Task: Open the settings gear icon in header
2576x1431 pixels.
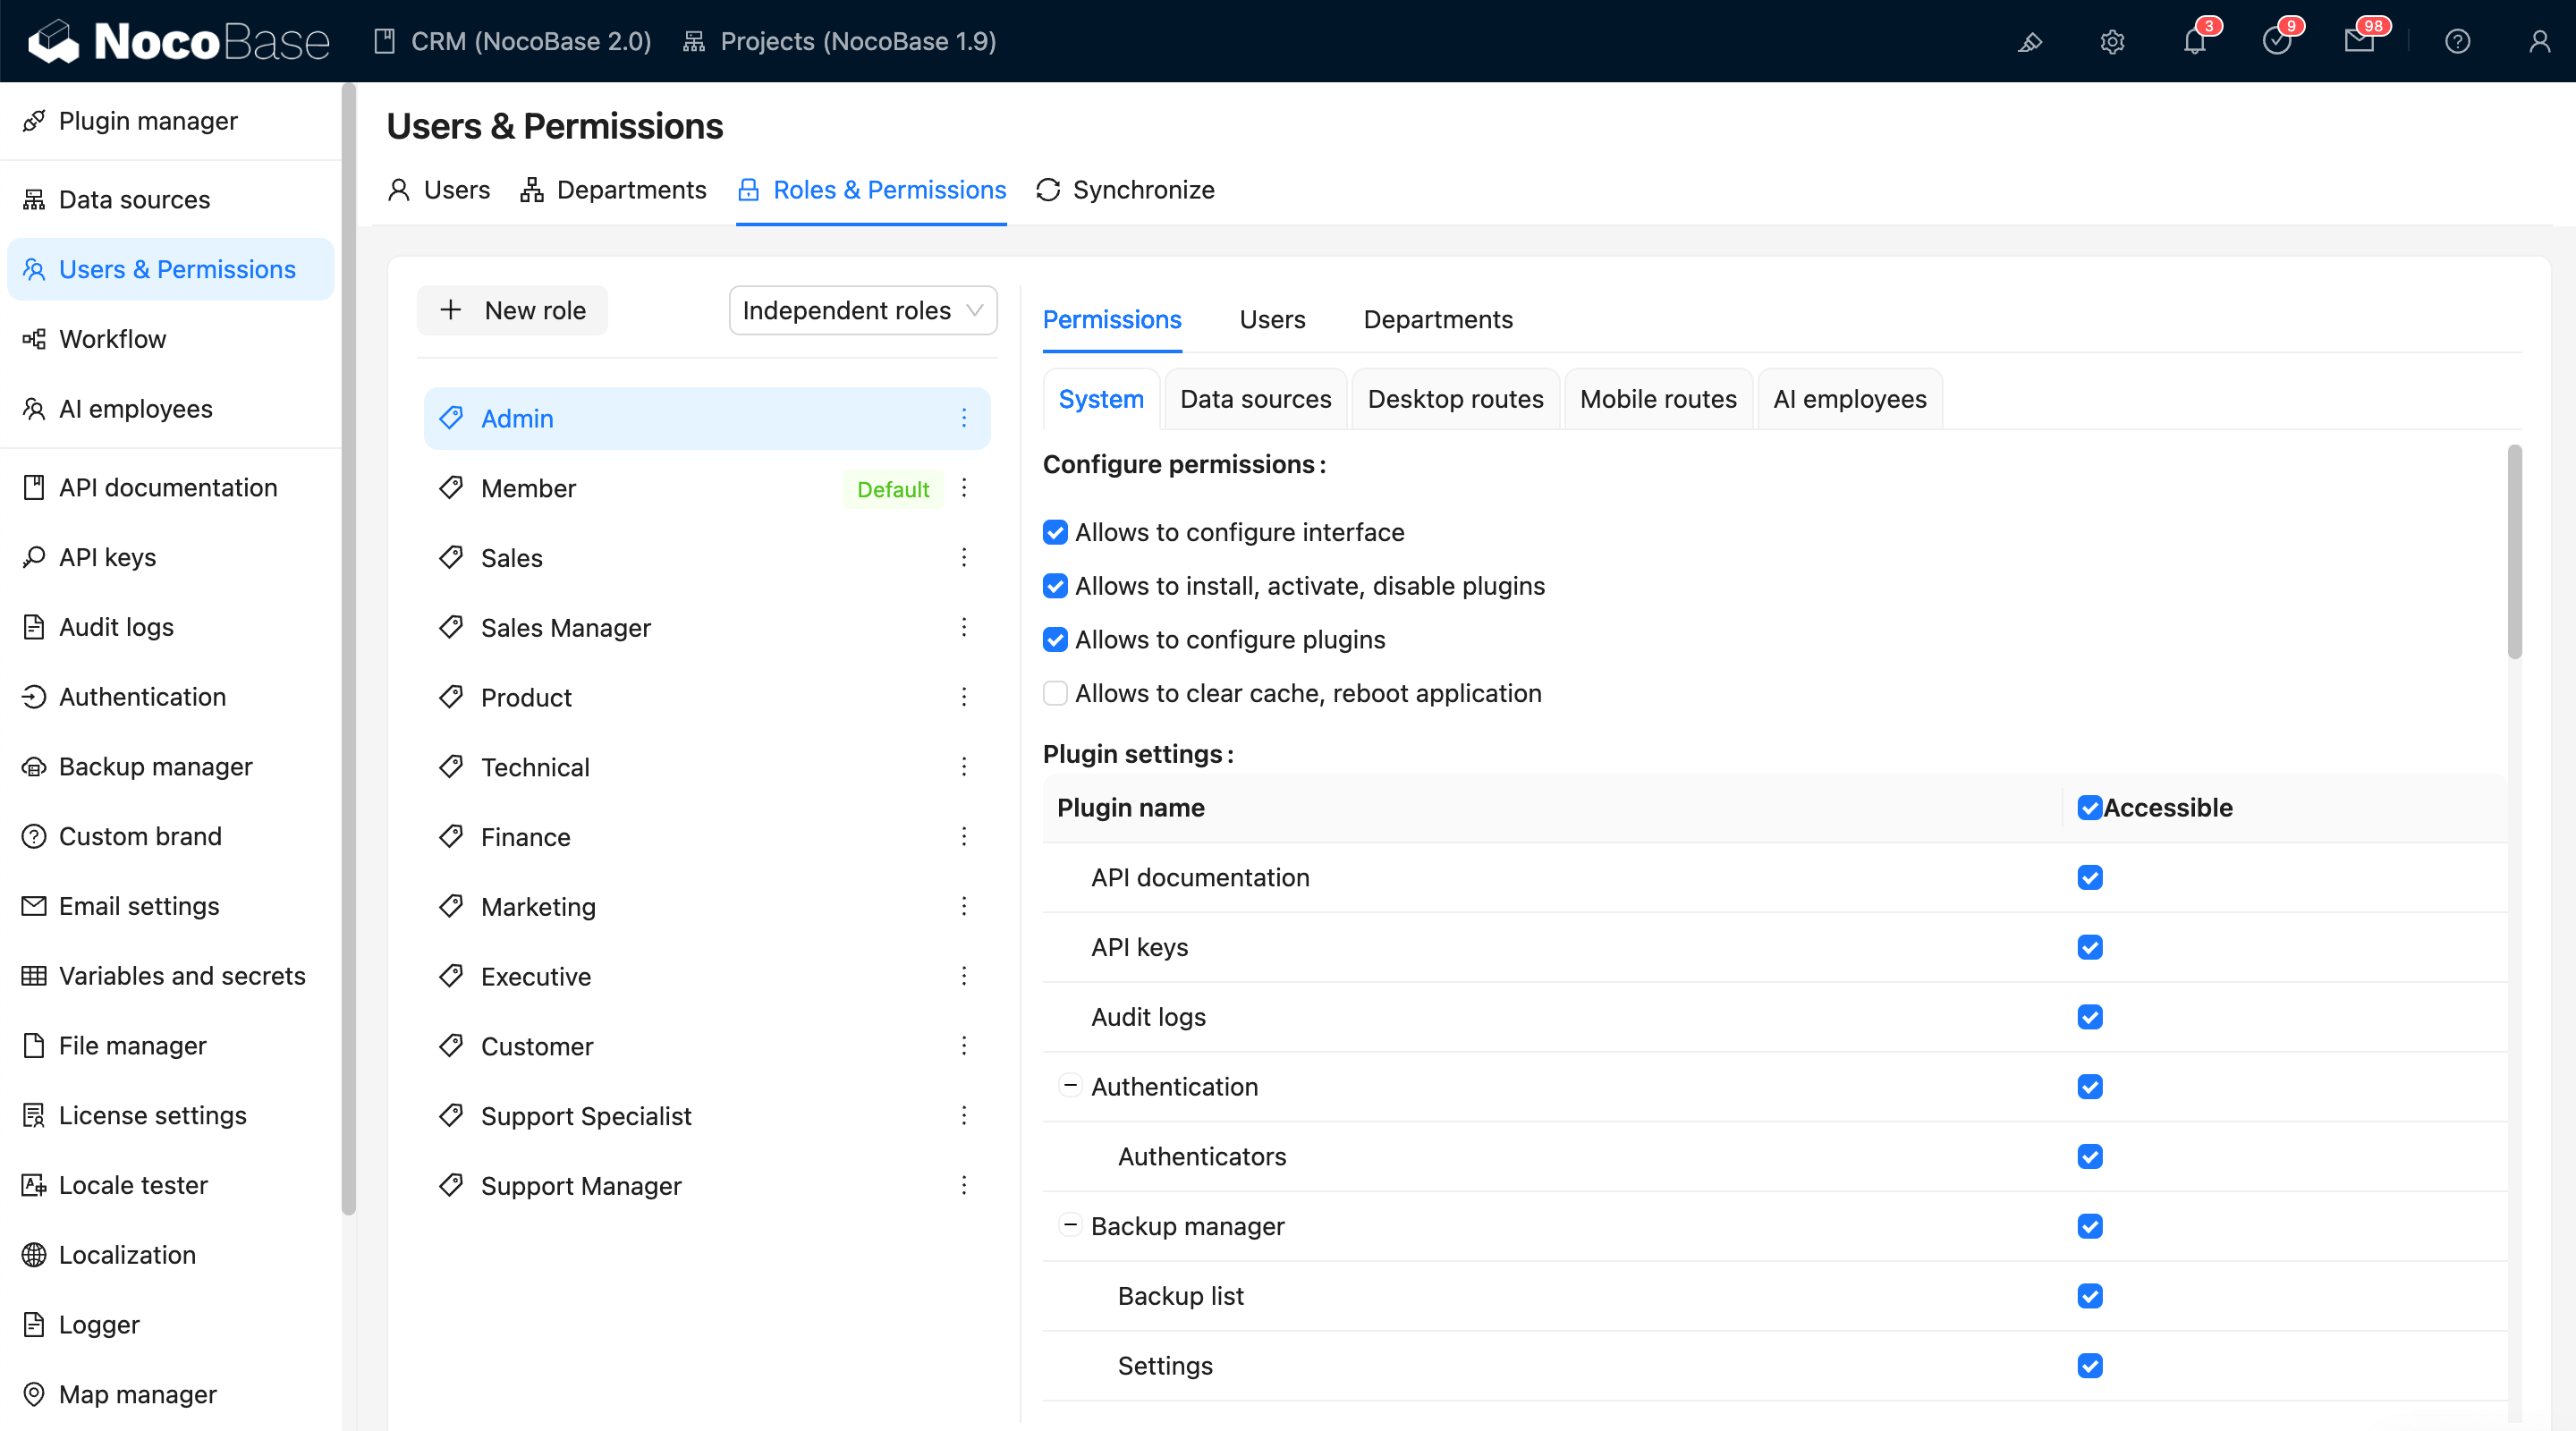Action: point(2112,42)
